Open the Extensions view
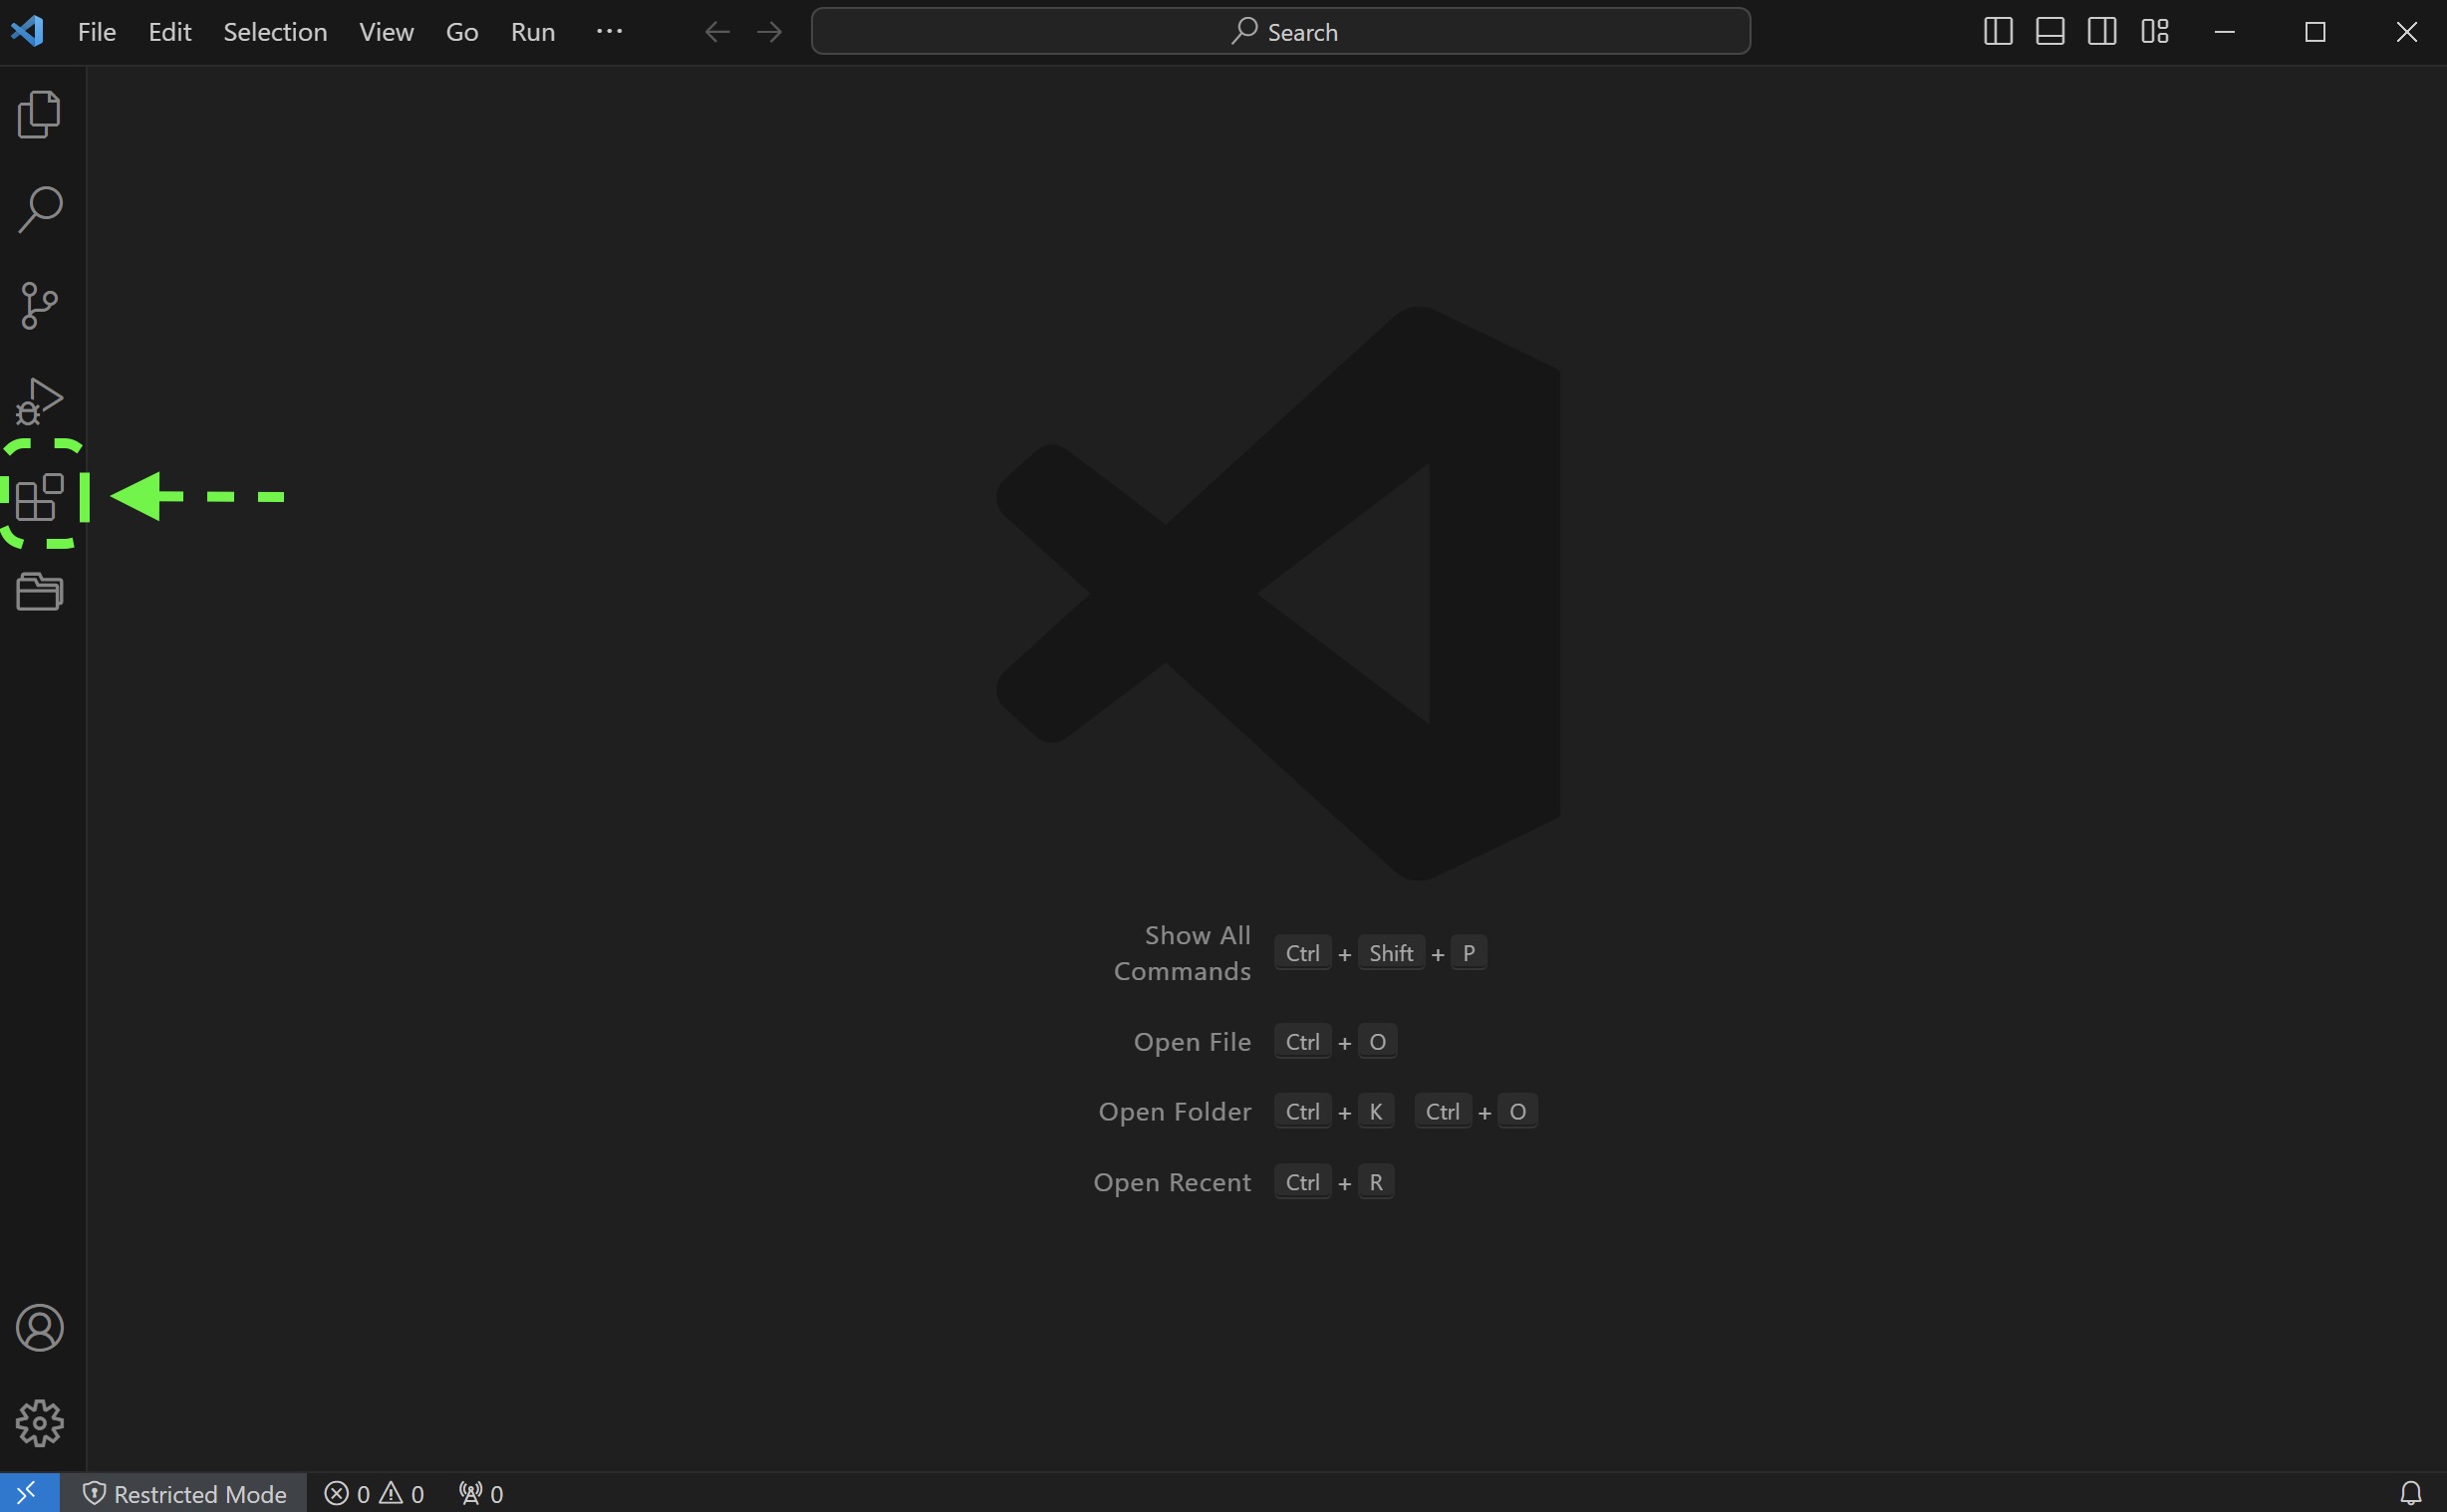Screen dimensions: 2447x1512 tap(40, 497)
